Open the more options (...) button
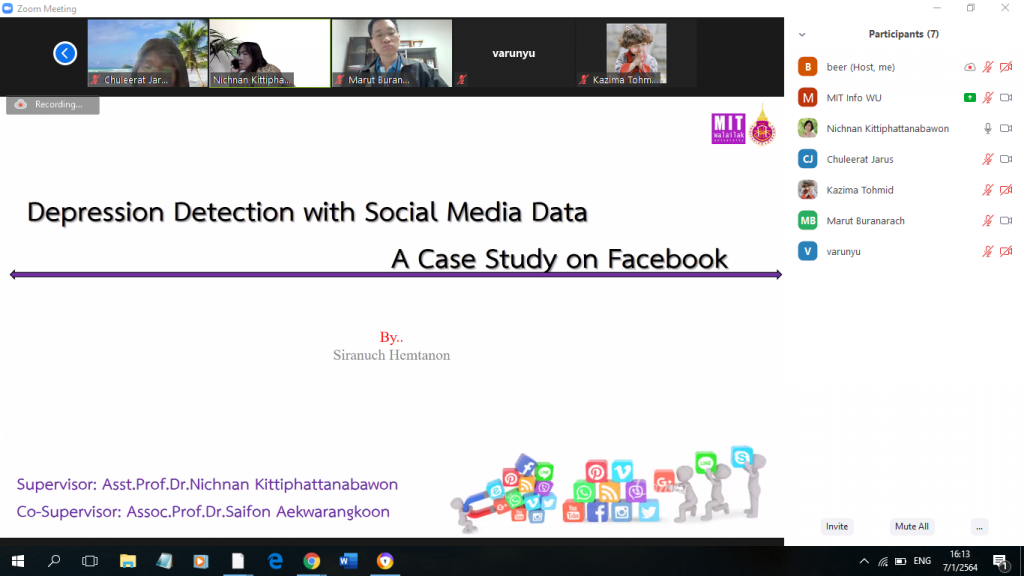 coord(979,526)
